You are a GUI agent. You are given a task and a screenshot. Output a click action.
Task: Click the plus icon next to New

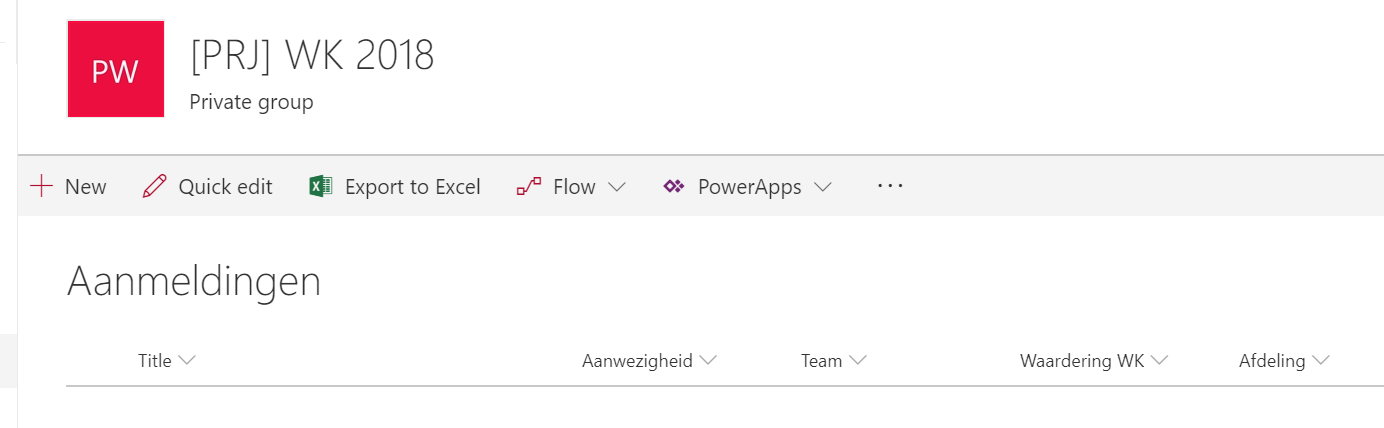point(41,186)
